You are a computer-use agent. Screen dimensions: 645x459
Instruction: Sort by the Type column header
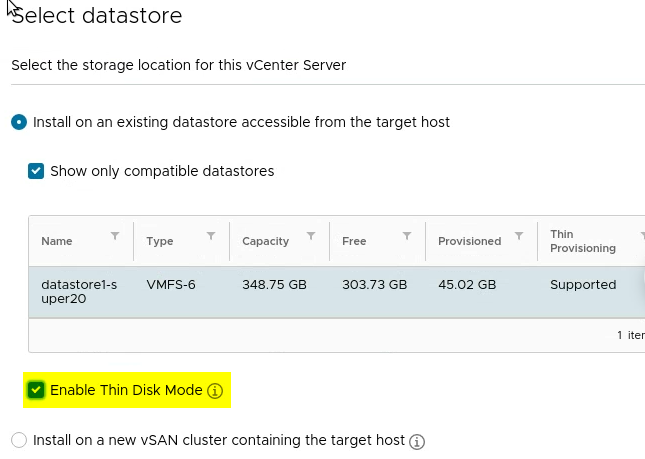pyautogui.click(x=160, y=241)
